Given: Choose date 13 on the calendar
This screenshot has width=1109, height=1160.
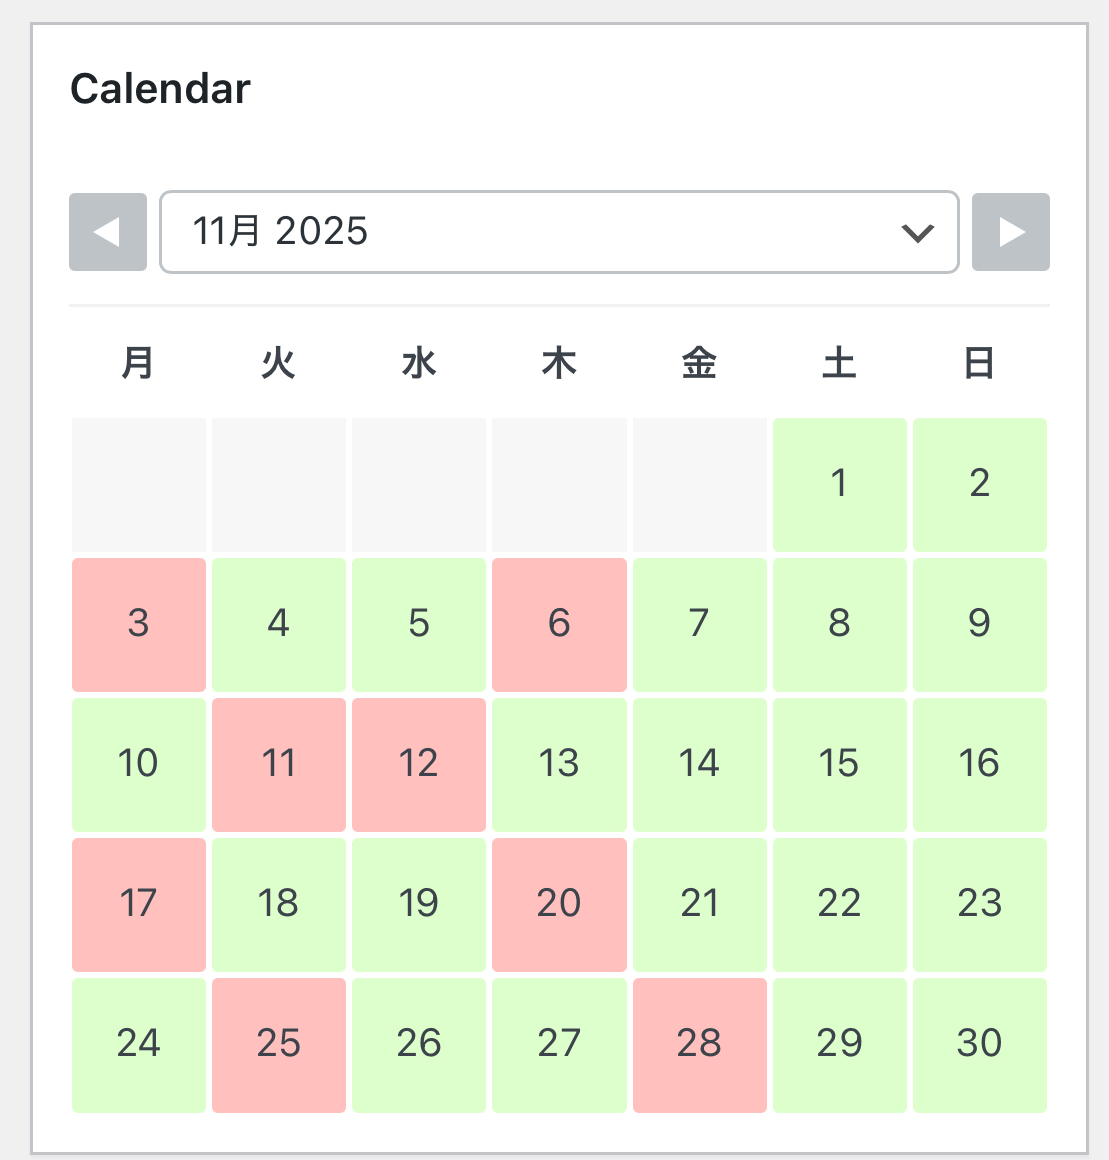Looking at the screenshot, I should [559, 764].
